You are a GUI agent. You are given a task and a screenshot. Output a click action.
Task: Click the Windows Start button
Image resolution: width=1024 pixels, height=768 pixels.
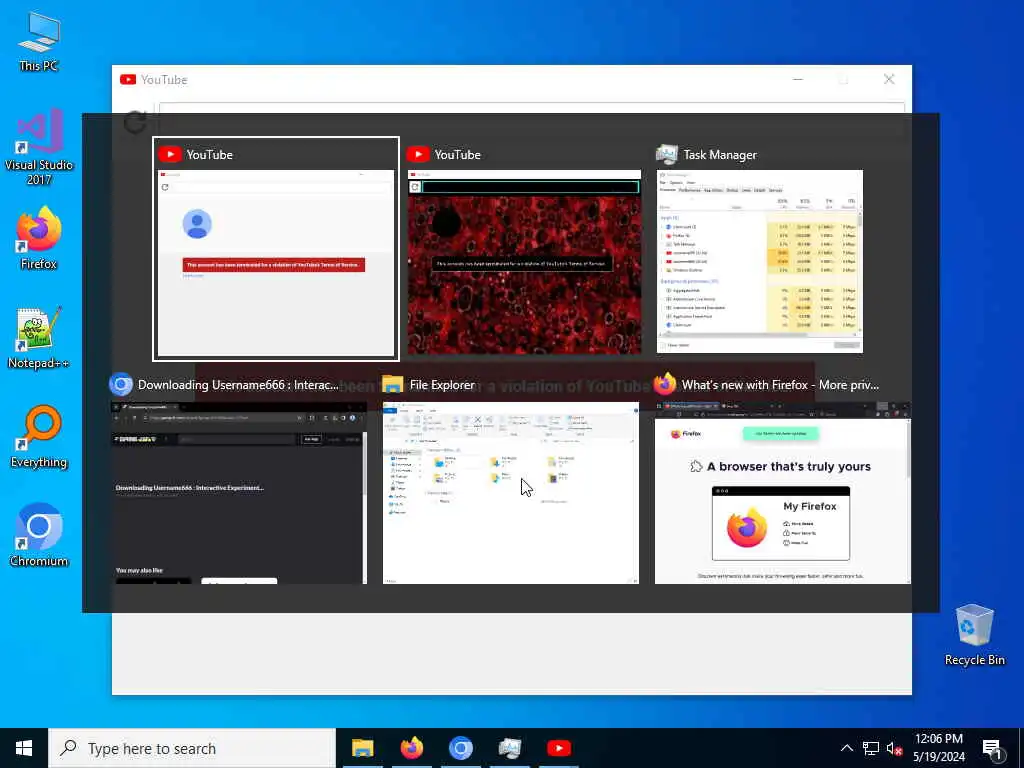(x=24, y=748)
